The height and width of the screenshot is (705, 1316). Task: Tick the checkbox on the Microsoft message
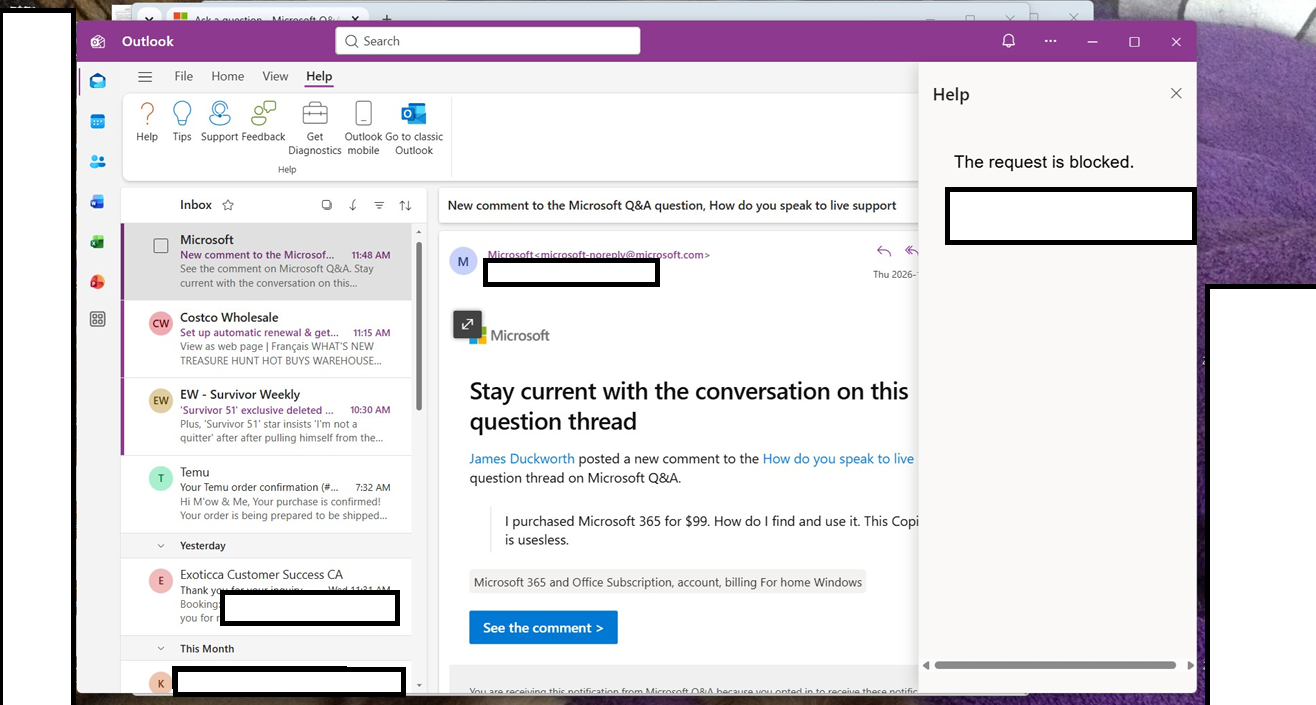161,246
